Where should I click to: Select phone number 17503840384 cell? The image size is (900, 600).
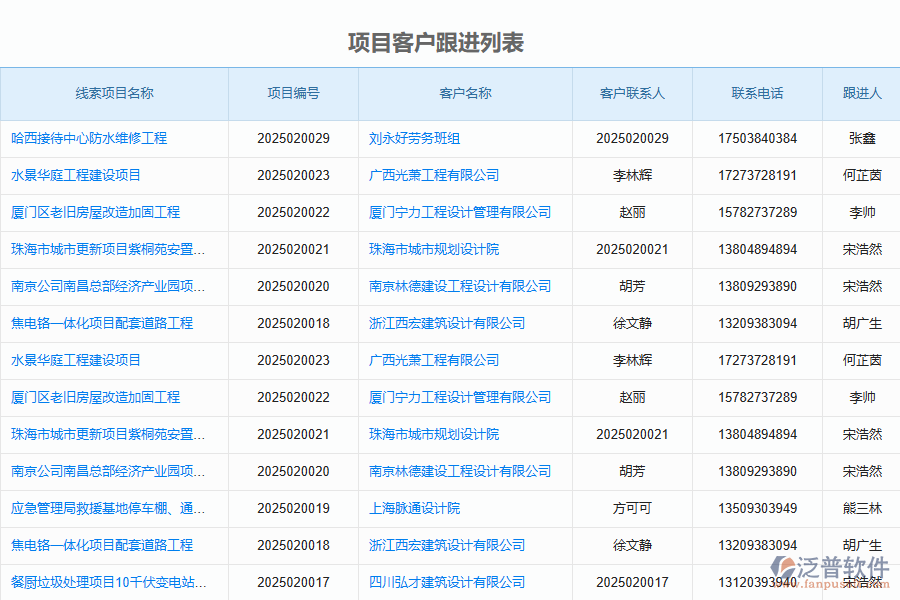coord(757,138)
